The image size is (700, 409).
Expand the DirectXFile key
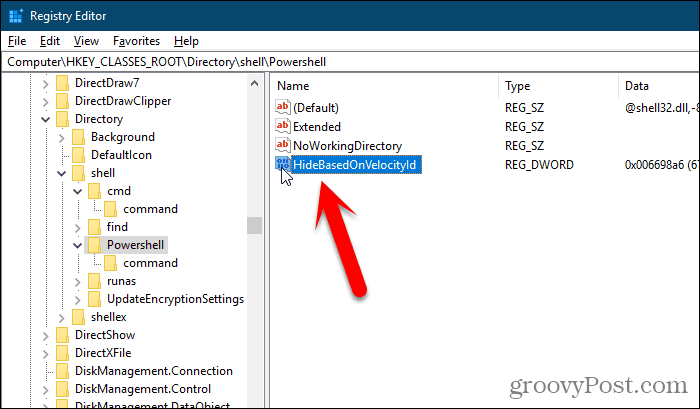(x=46, y=353)
